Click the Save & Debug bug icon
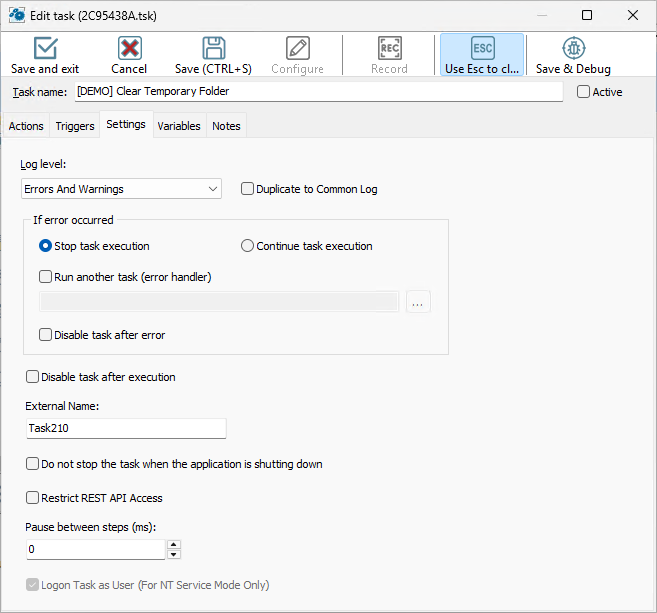 [574, 48]
